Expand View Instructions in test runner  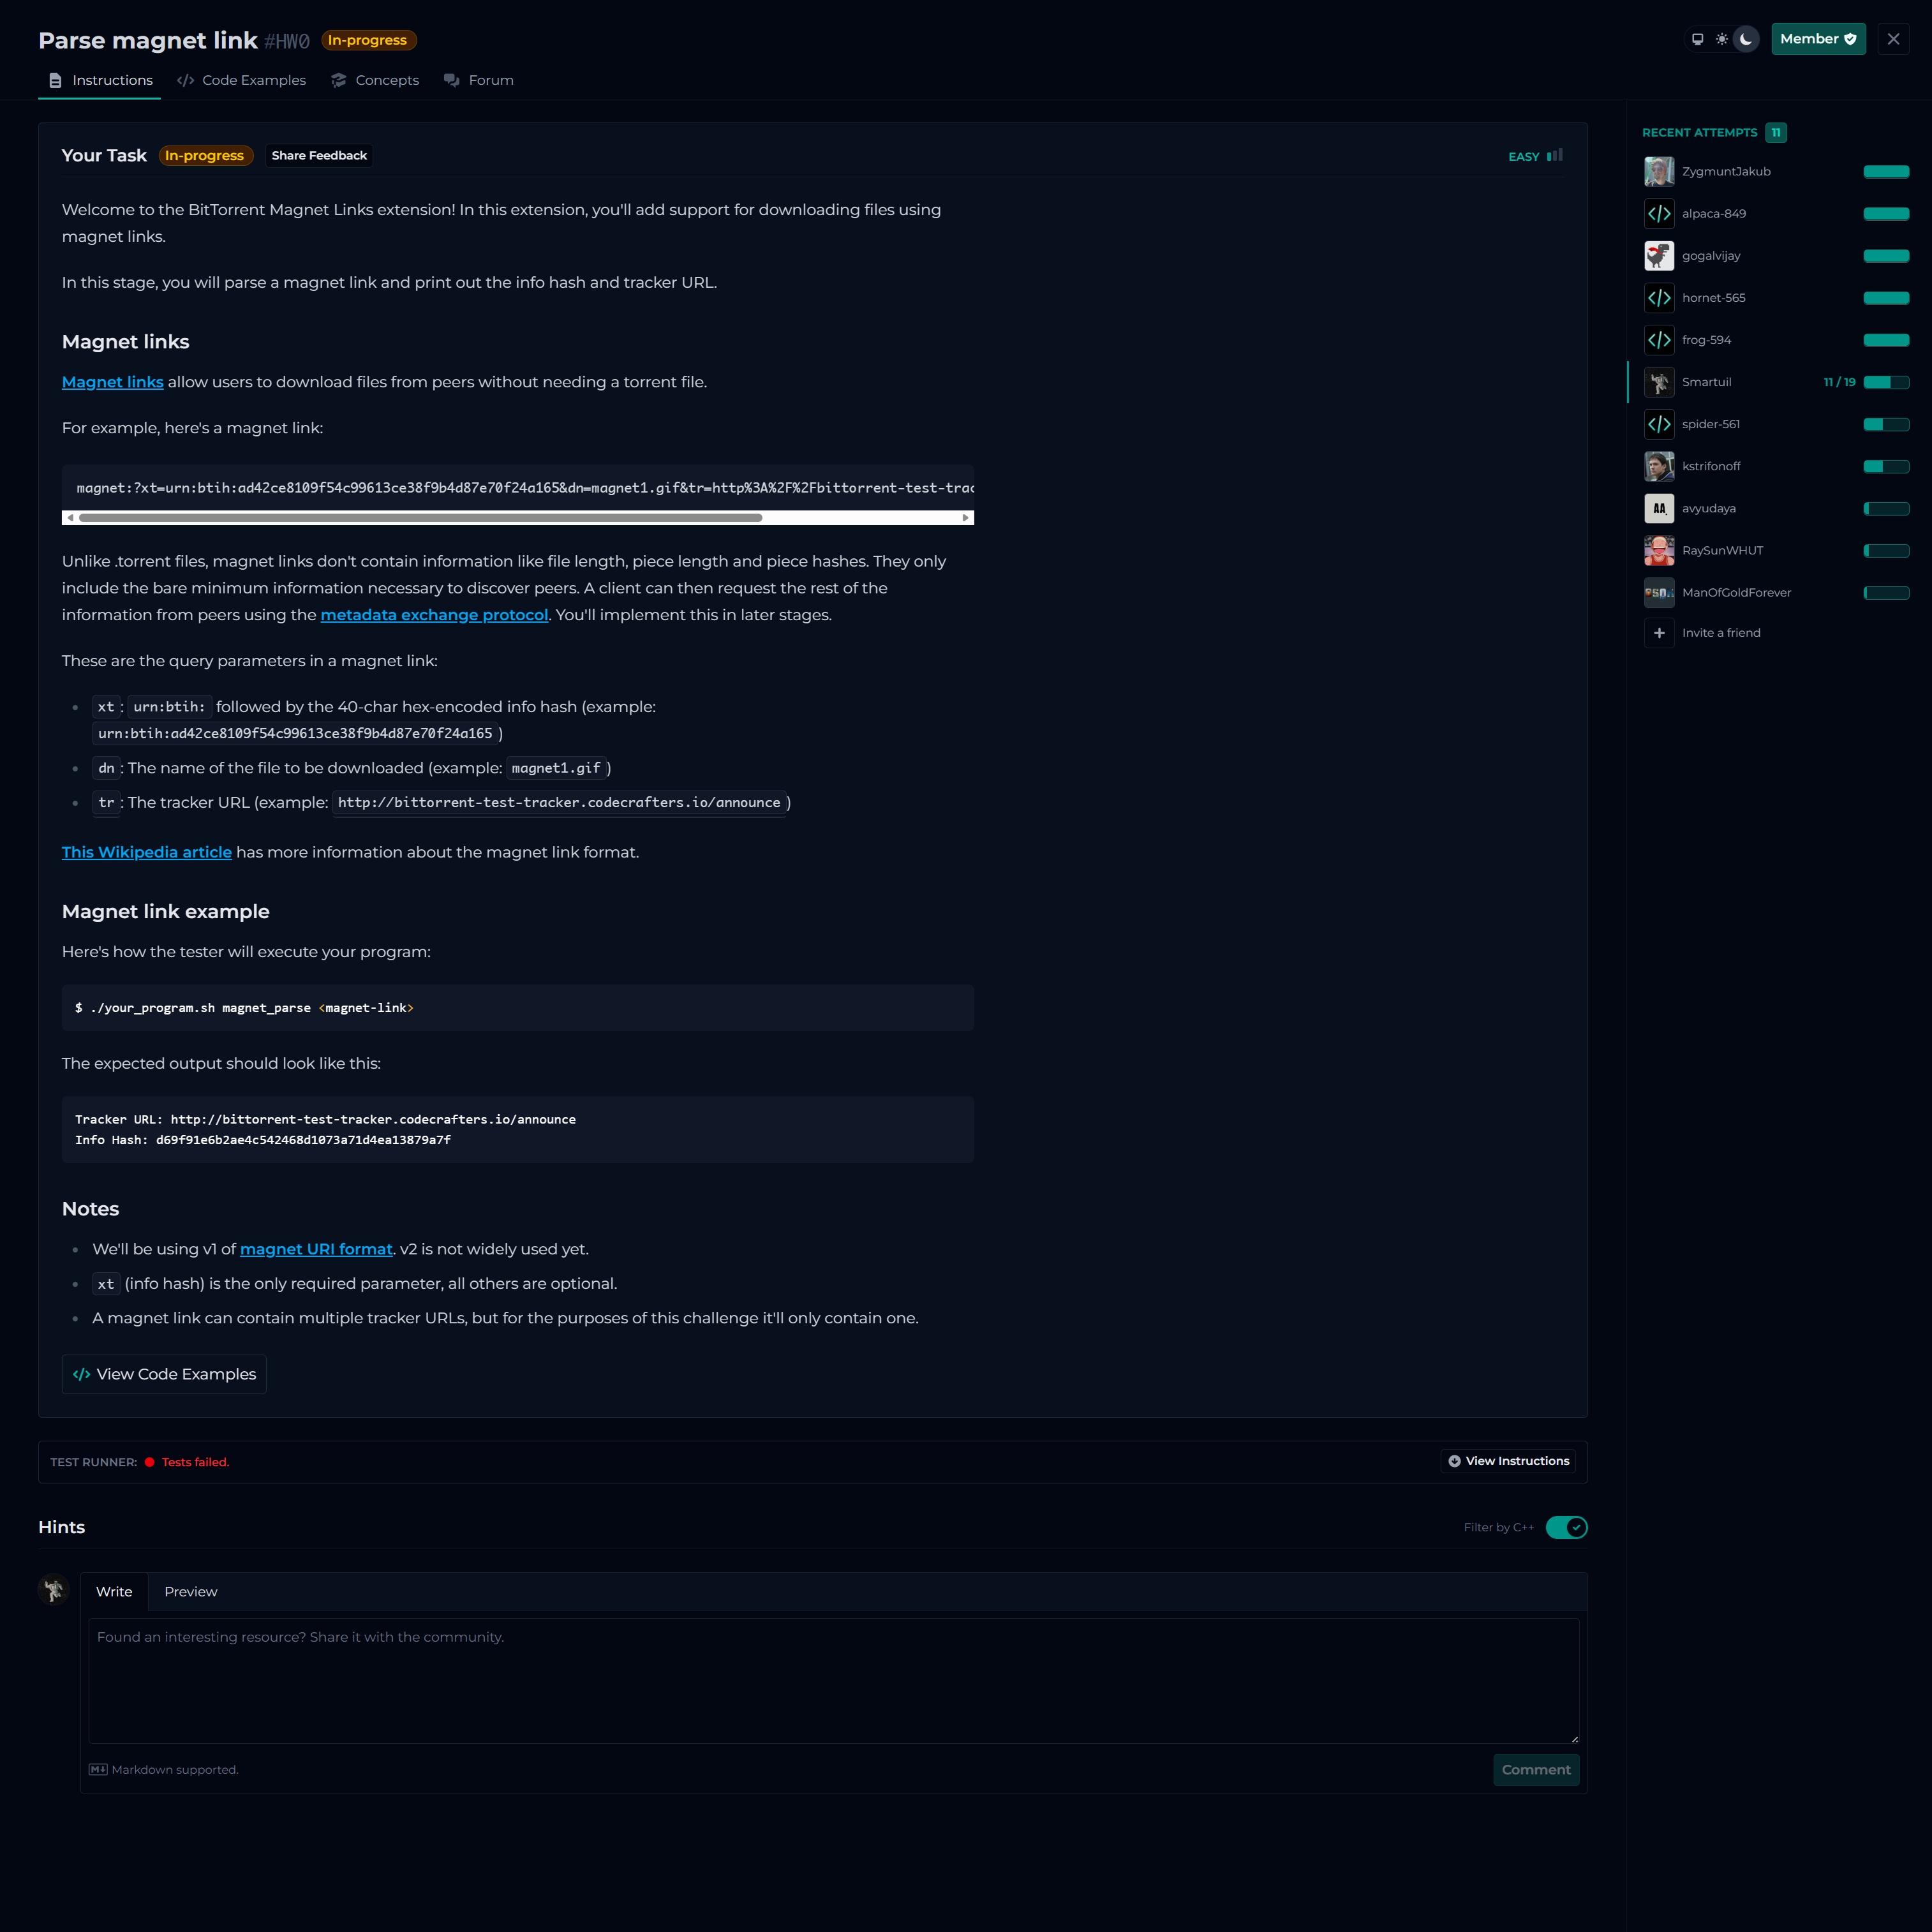point(1508,1461)
